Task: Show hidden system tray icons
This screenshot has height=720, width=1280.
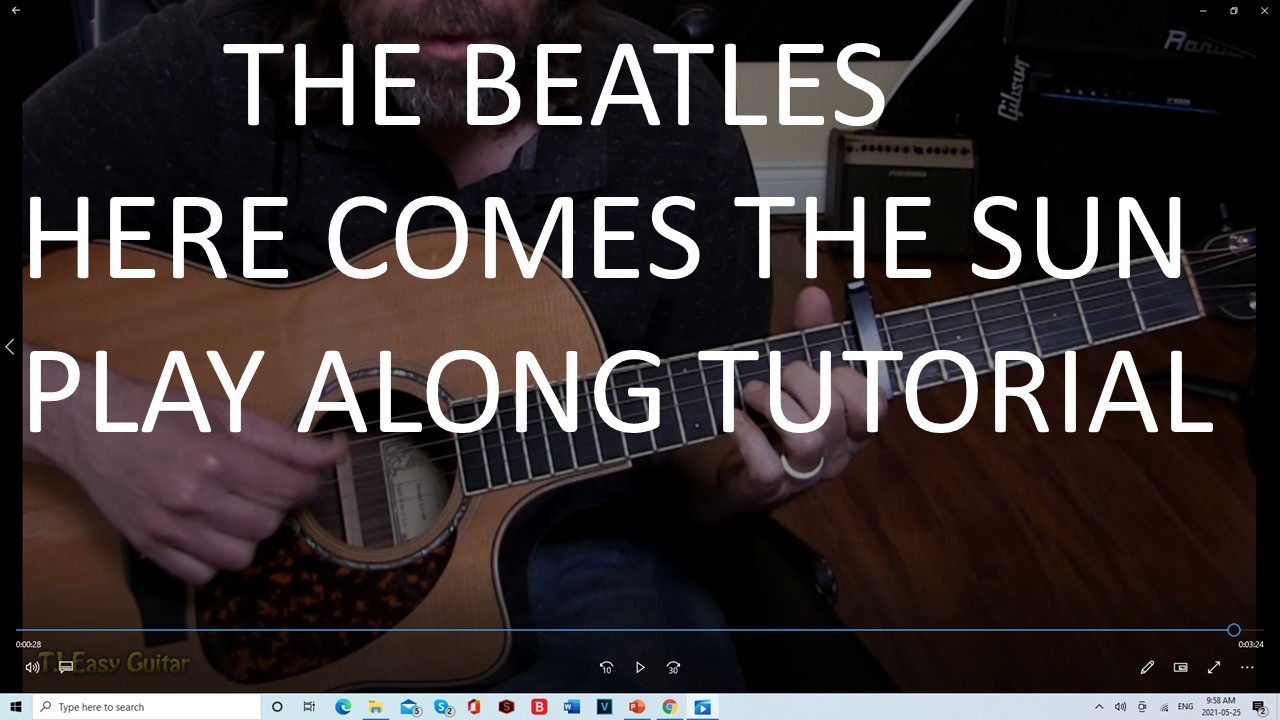Action: (x=1099, y=707)
